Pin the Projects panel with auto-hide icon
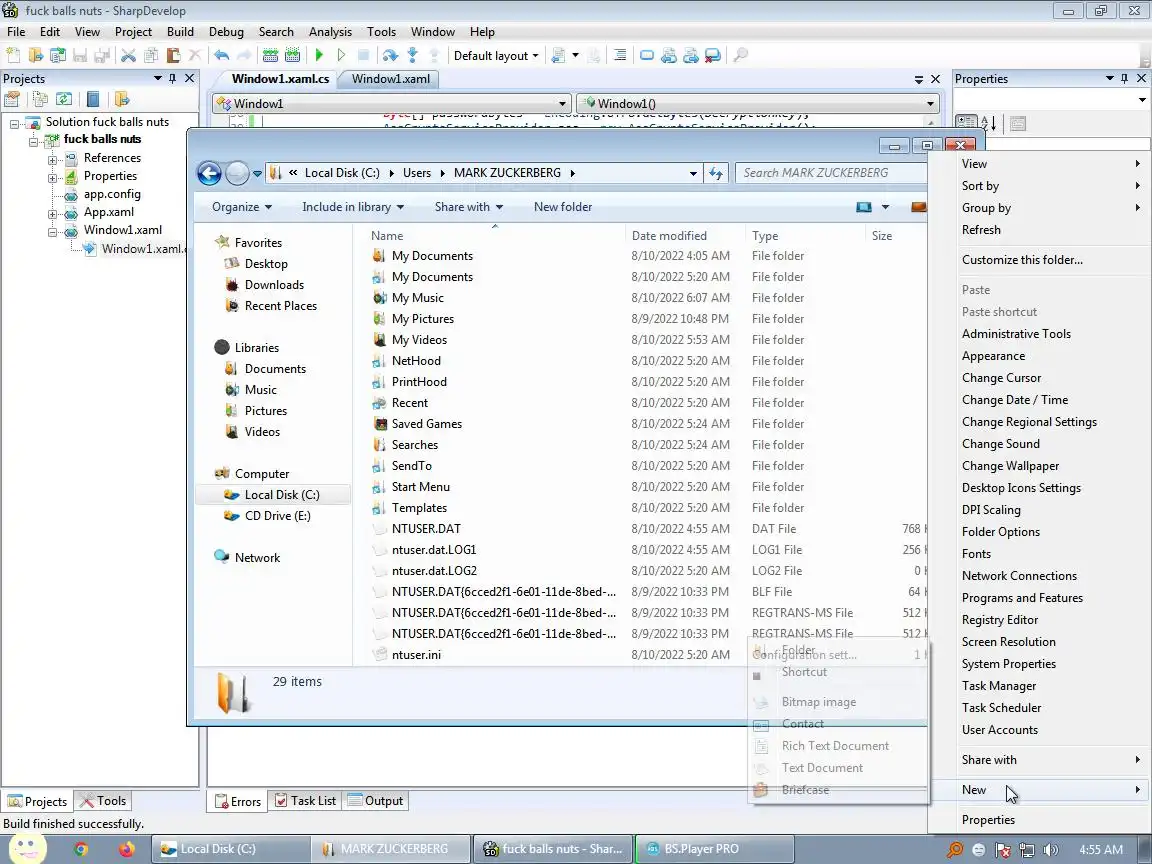This screenshot has height=864, width=1152. point(173,78)
